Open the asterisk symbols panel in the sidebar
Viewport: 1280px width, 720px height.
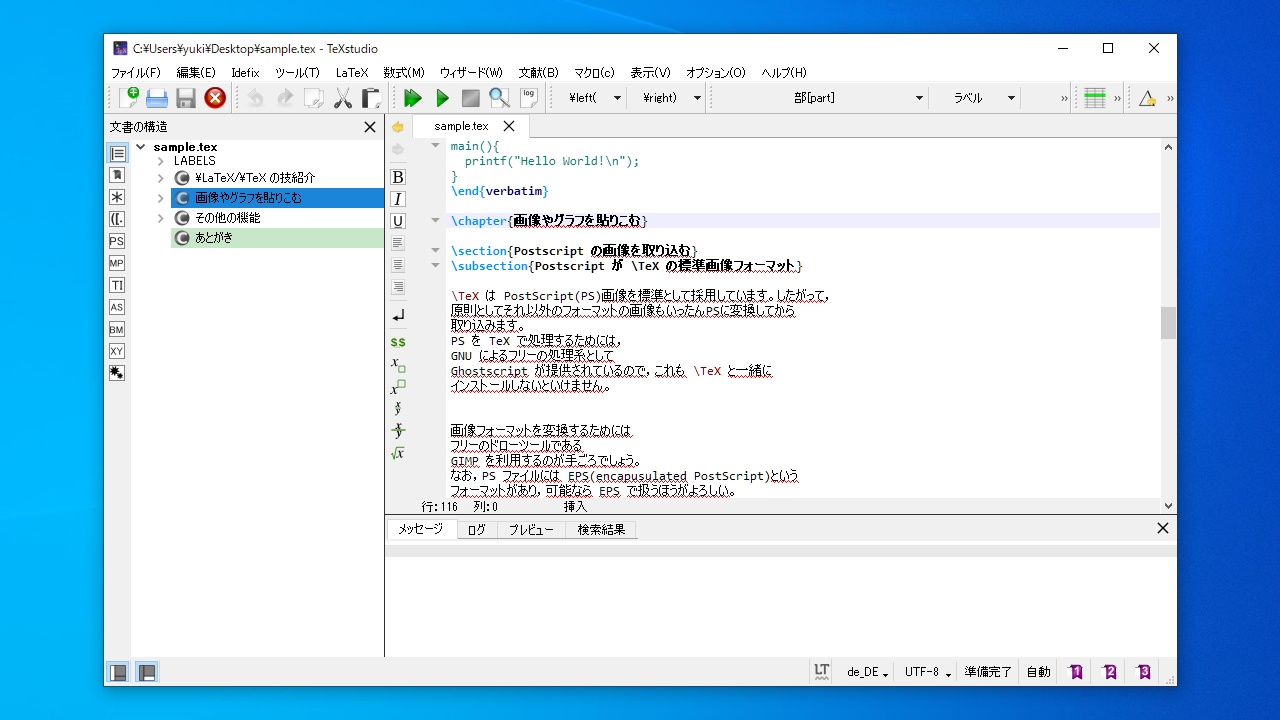[117, 197]
